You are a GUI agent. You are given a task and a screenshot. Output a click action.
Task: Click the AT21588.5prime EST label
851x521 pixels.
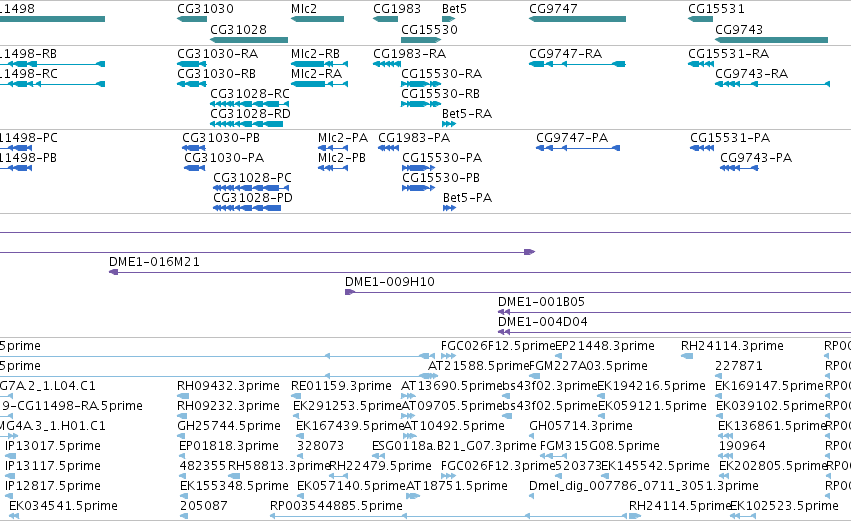pos(479,366)
